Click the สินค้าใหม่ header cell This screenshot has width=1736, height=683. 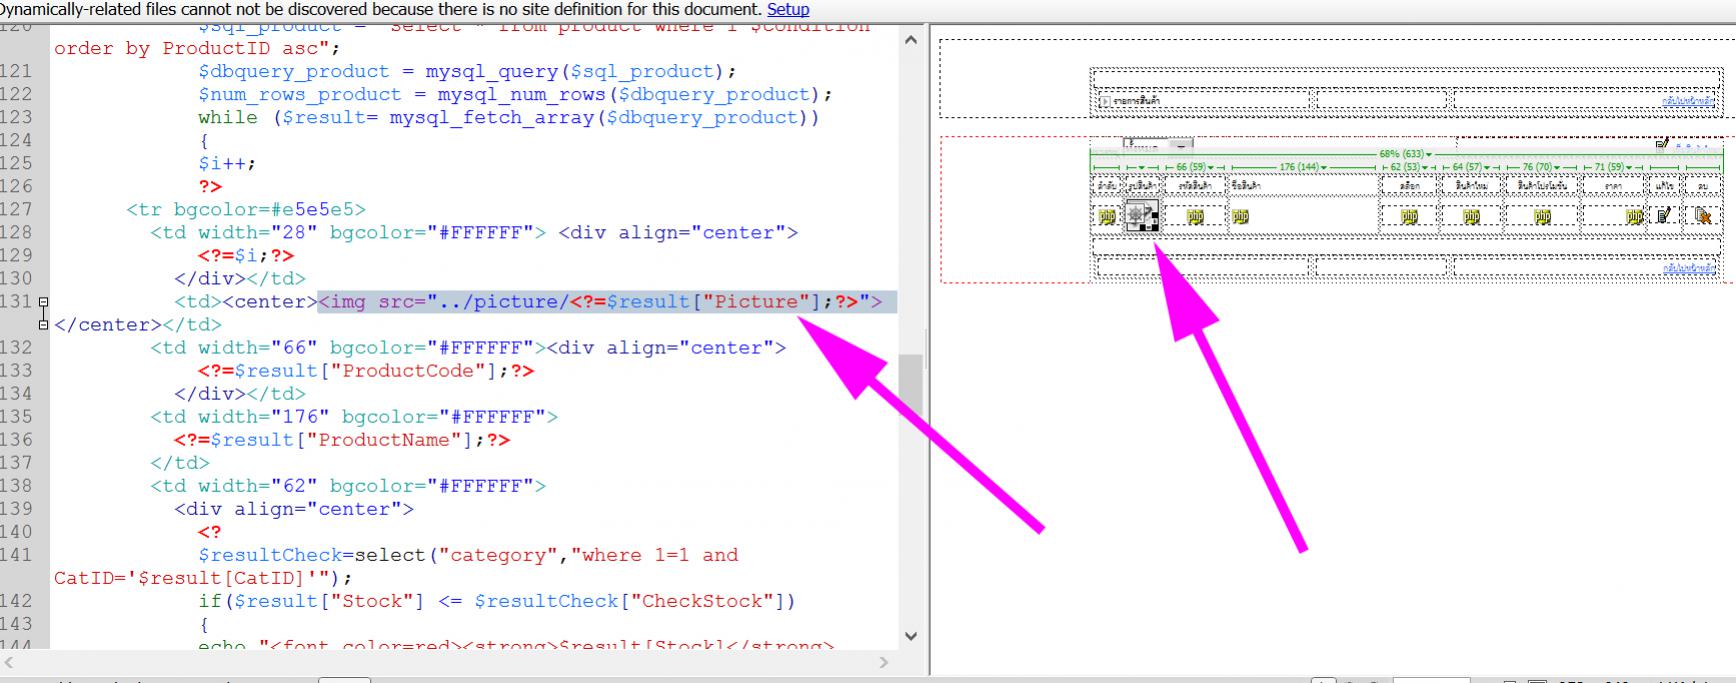(1471, 186)
